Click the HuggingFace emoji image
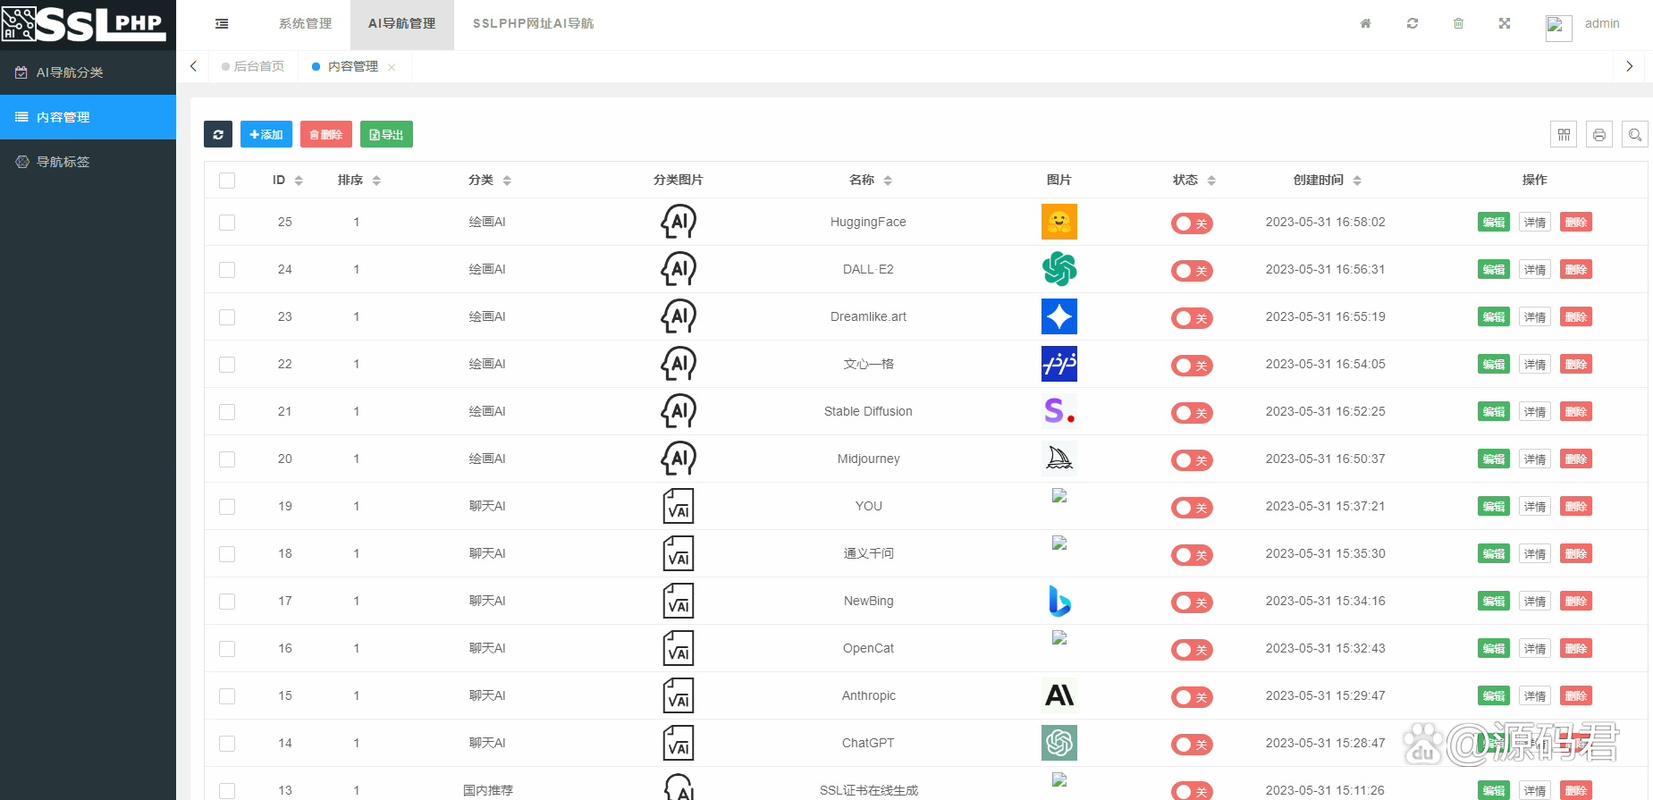This screenshot has height=800, width=1653. [1059, 221]
